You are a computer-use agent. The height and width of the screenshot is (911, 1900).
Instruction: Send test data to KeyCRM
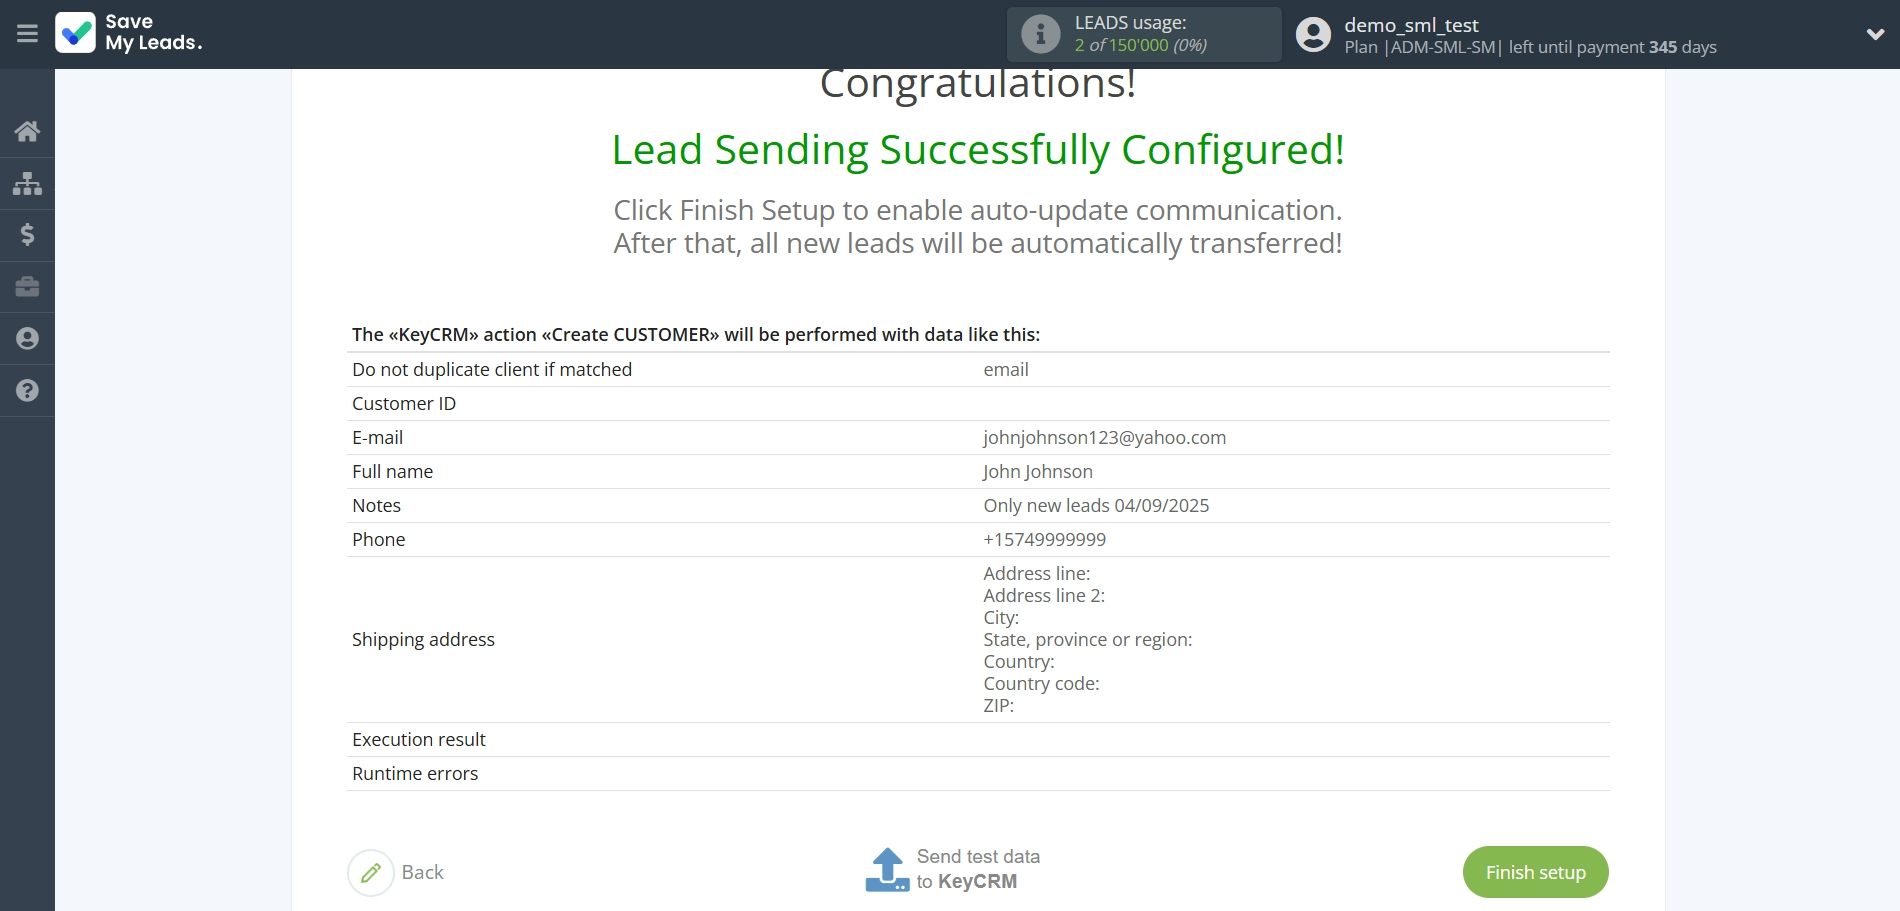[x=978, y=869]
